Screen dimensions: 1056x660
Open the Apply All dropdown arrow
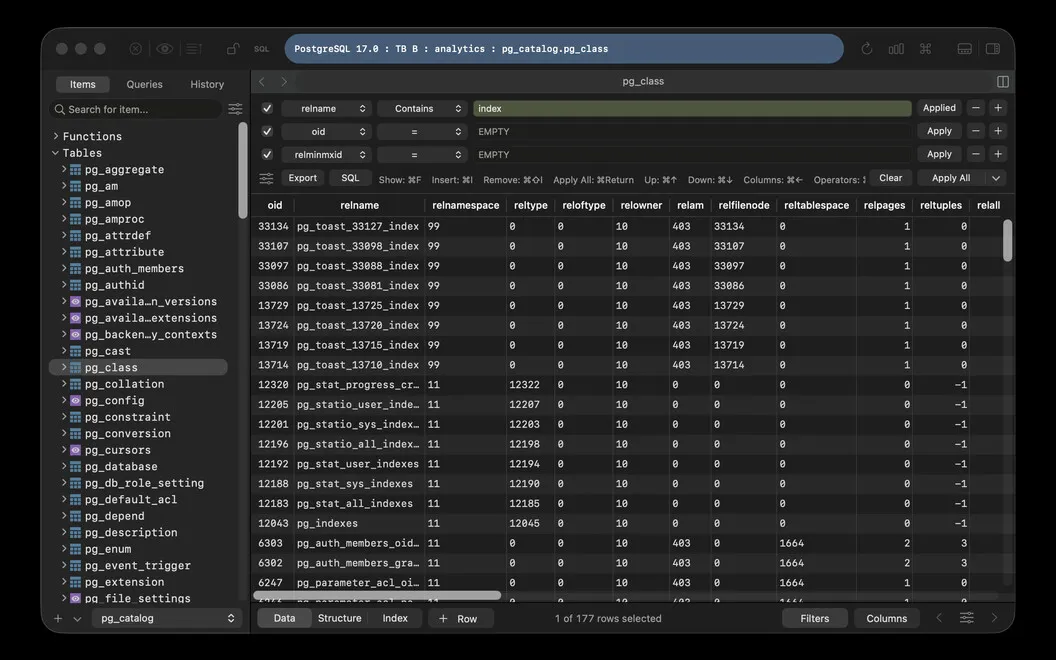996,178
